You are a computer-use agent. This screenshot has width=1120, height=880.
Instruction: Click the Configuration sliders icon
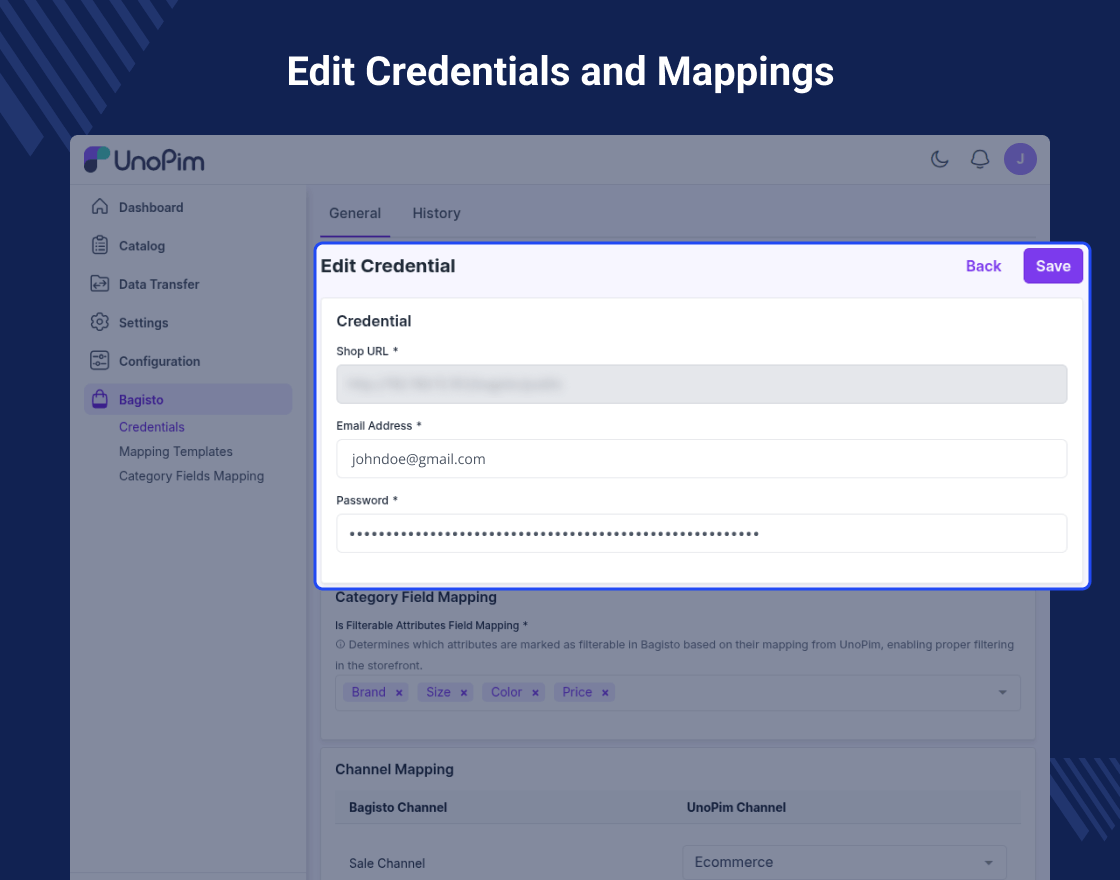[x=100, y=361]
